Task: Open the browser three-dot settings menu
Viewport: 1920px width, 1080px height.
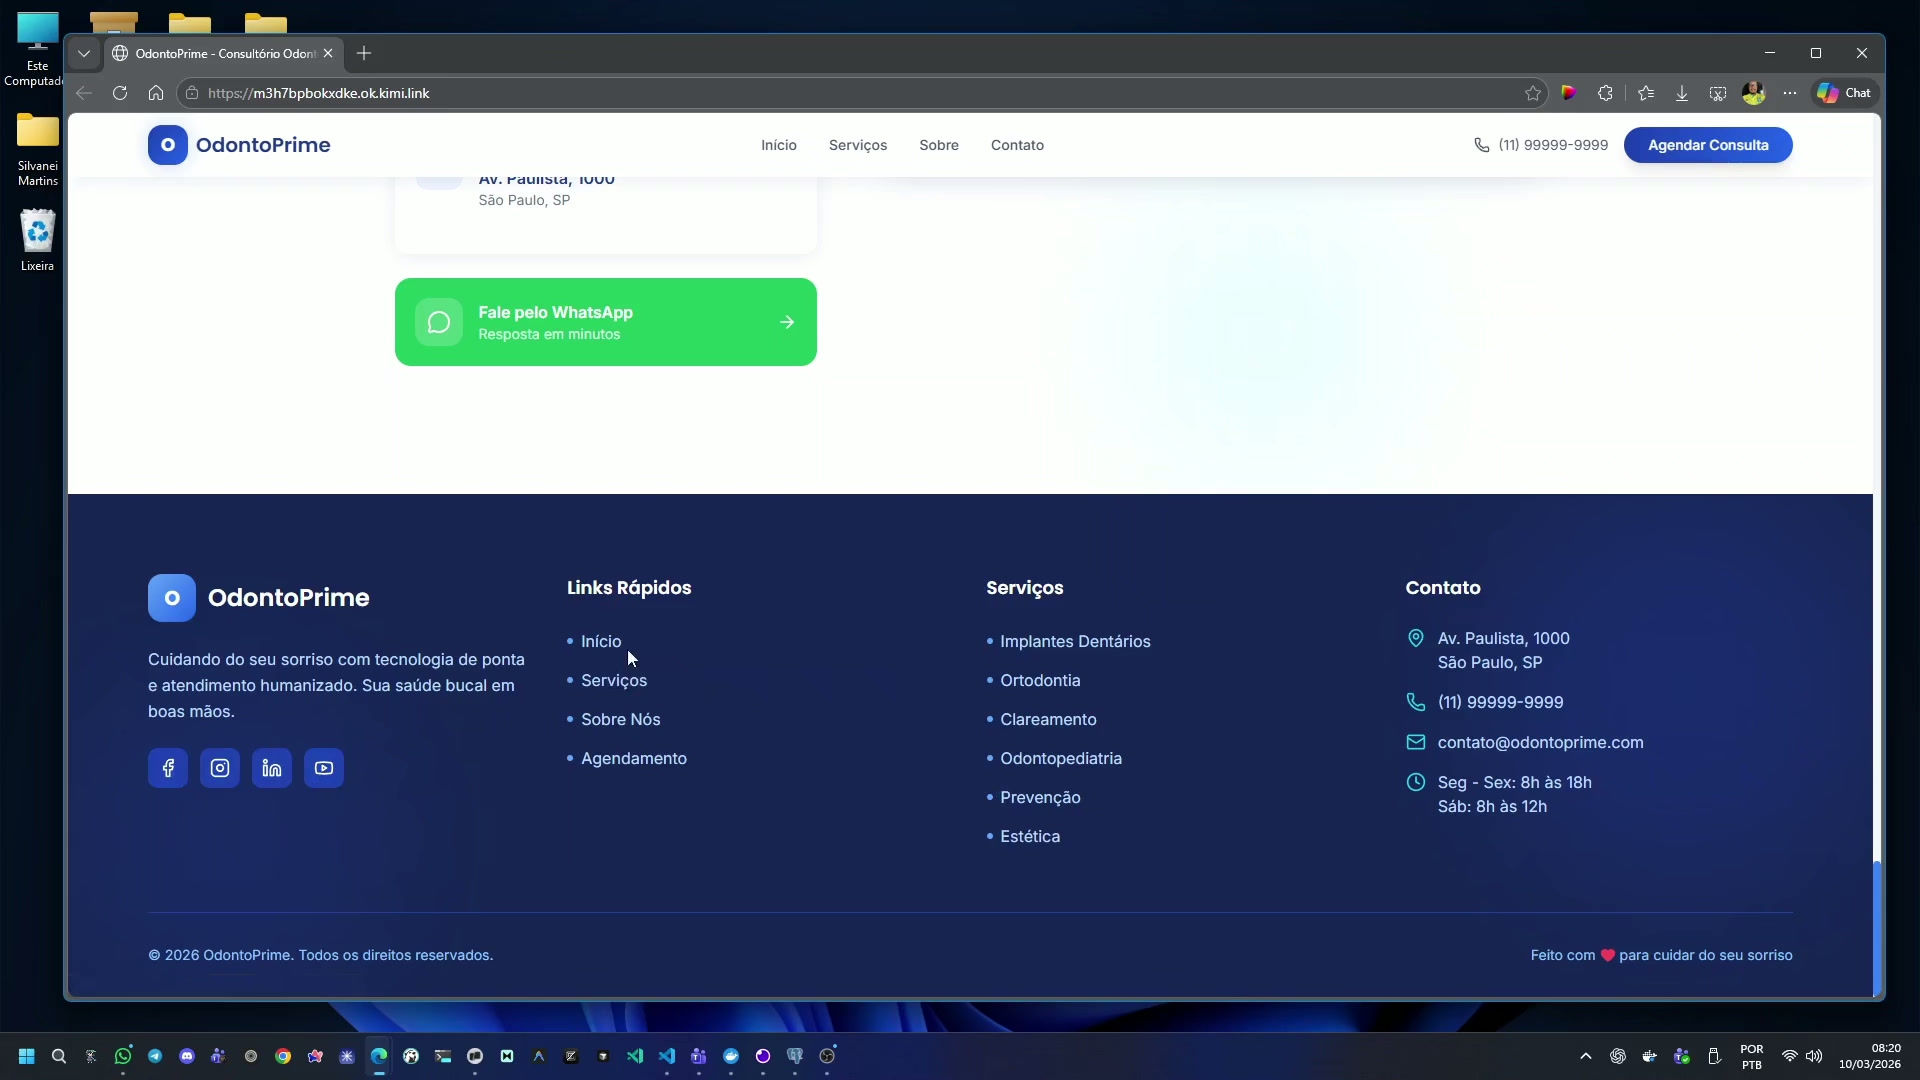Action: tap(1790, 92)
